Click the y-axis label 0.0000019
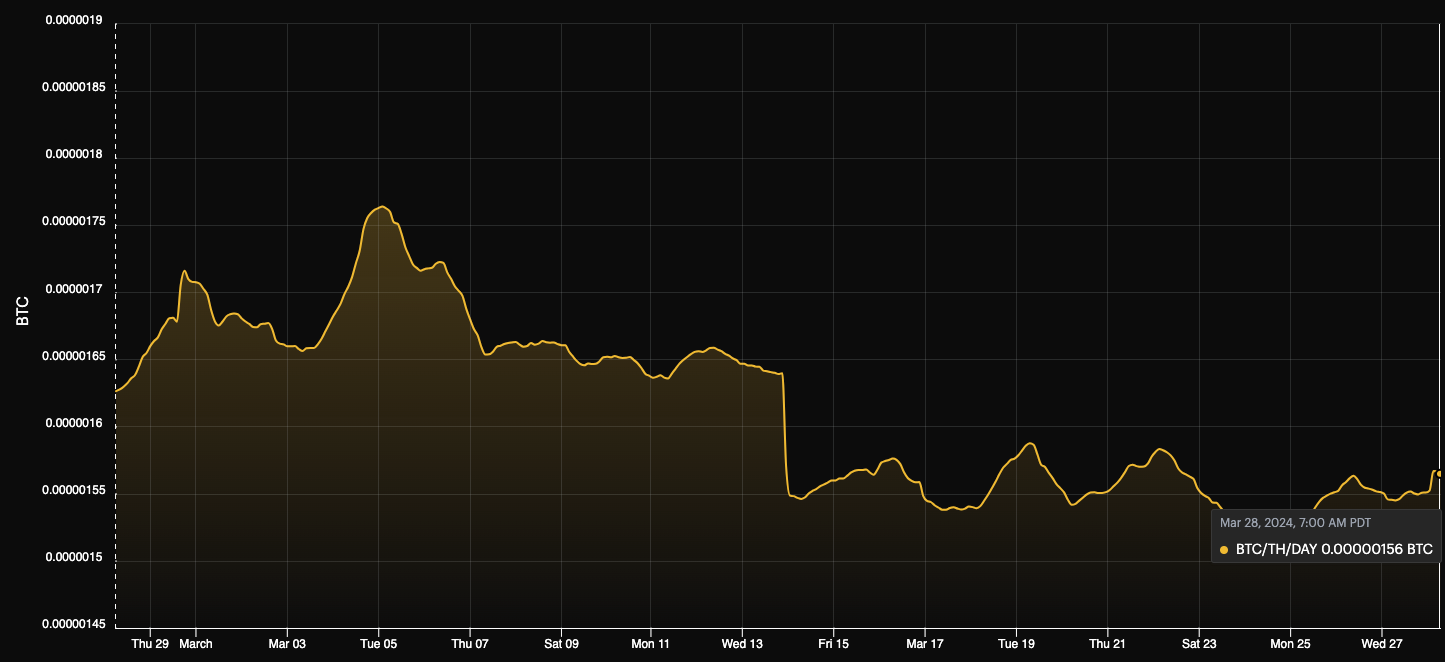This screenshot has height=662, width=1445. pos(74,20)
